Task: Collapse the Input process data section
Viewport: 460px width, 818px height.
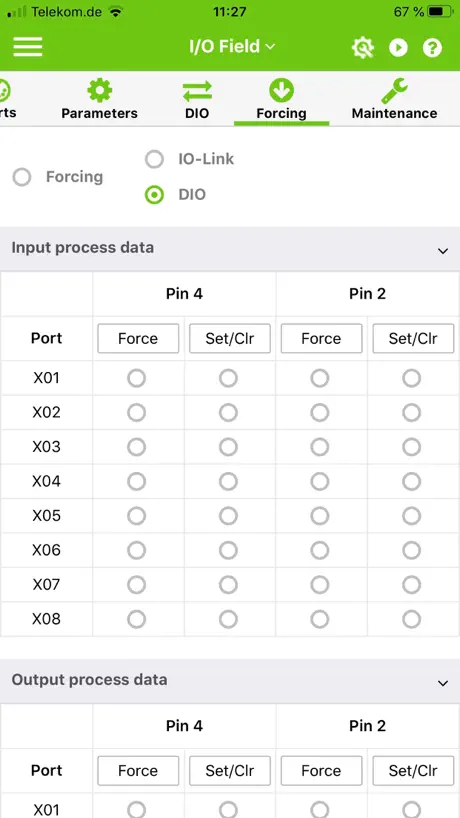Action: 443,251
